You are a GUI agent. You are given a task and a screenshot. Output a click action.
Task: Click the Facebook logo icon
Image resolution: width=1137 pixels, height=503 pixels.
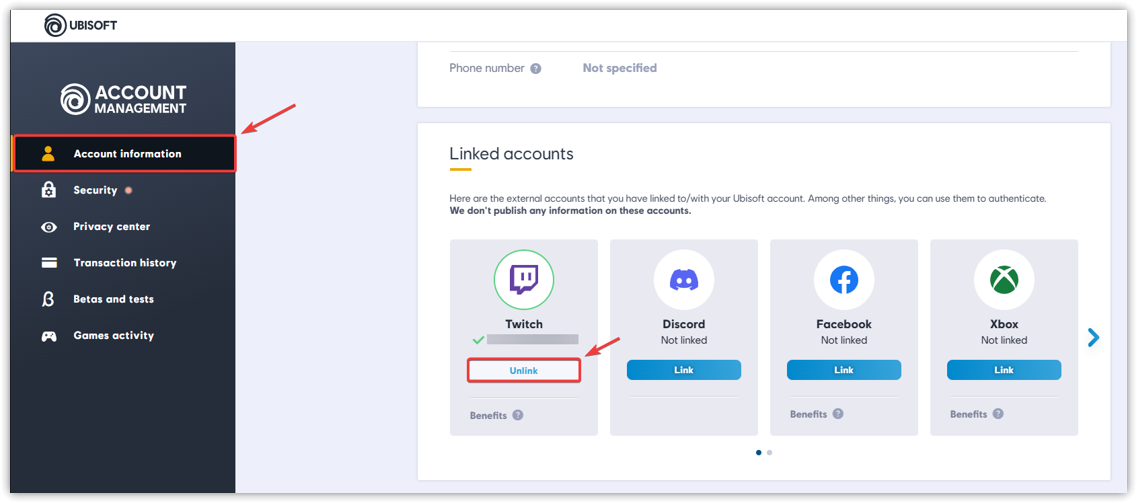click(844, 279)
